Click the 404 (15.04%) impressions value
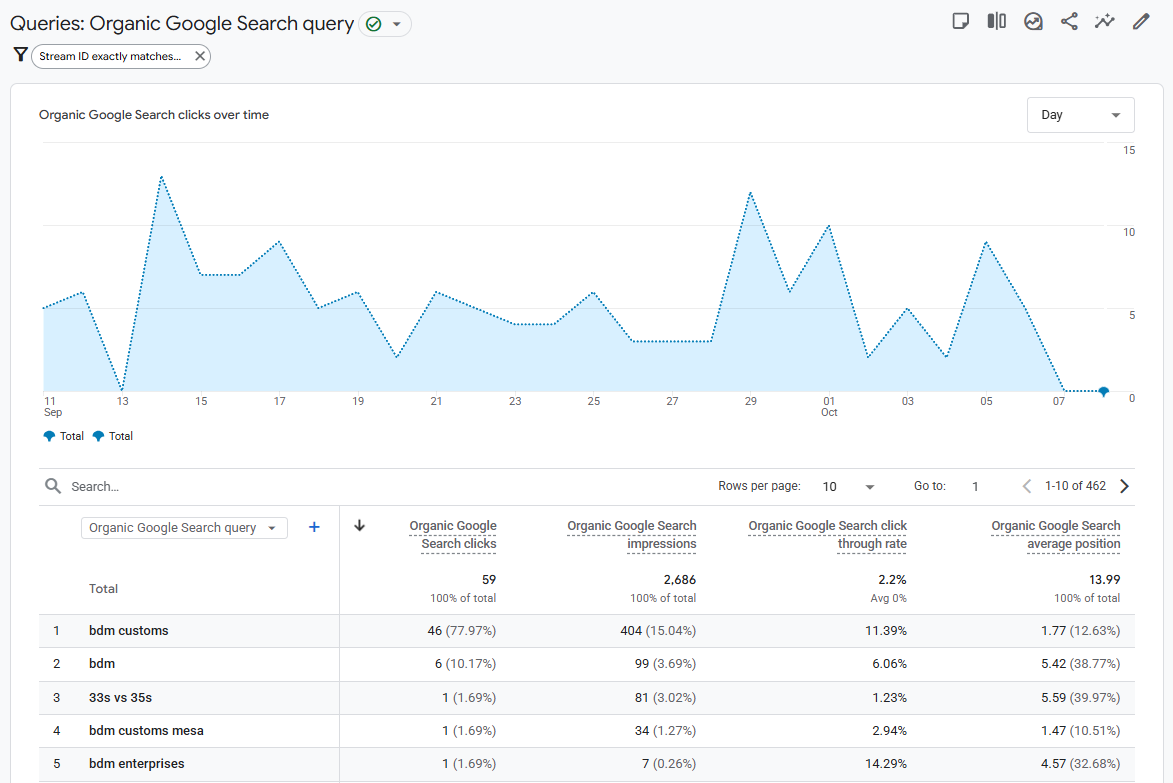This screenshot has height=783, width=1173. 658,631
